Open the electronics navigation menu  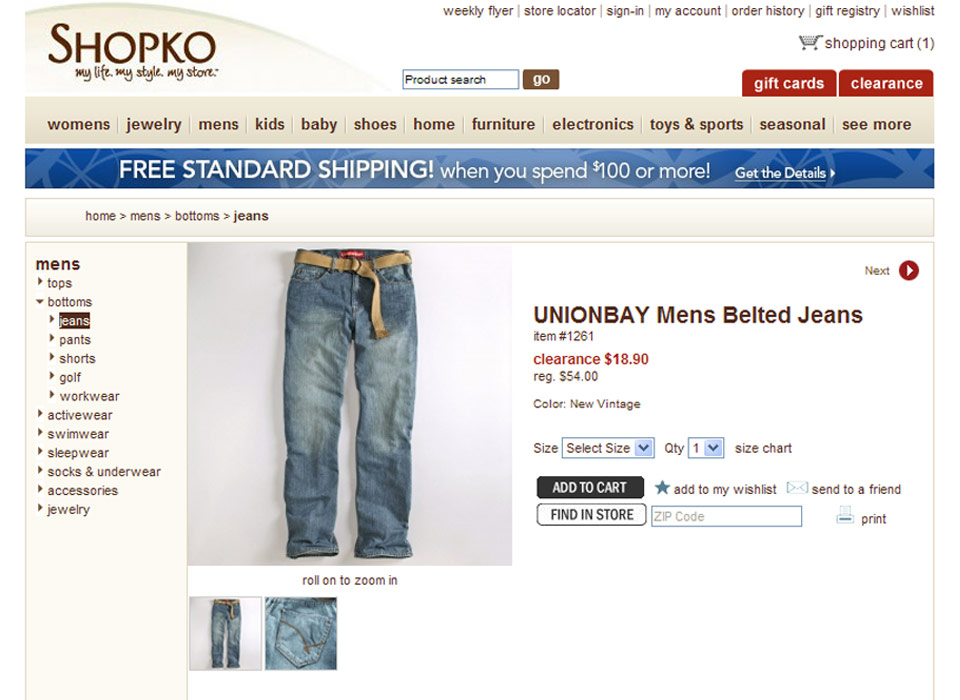(593, 124)
